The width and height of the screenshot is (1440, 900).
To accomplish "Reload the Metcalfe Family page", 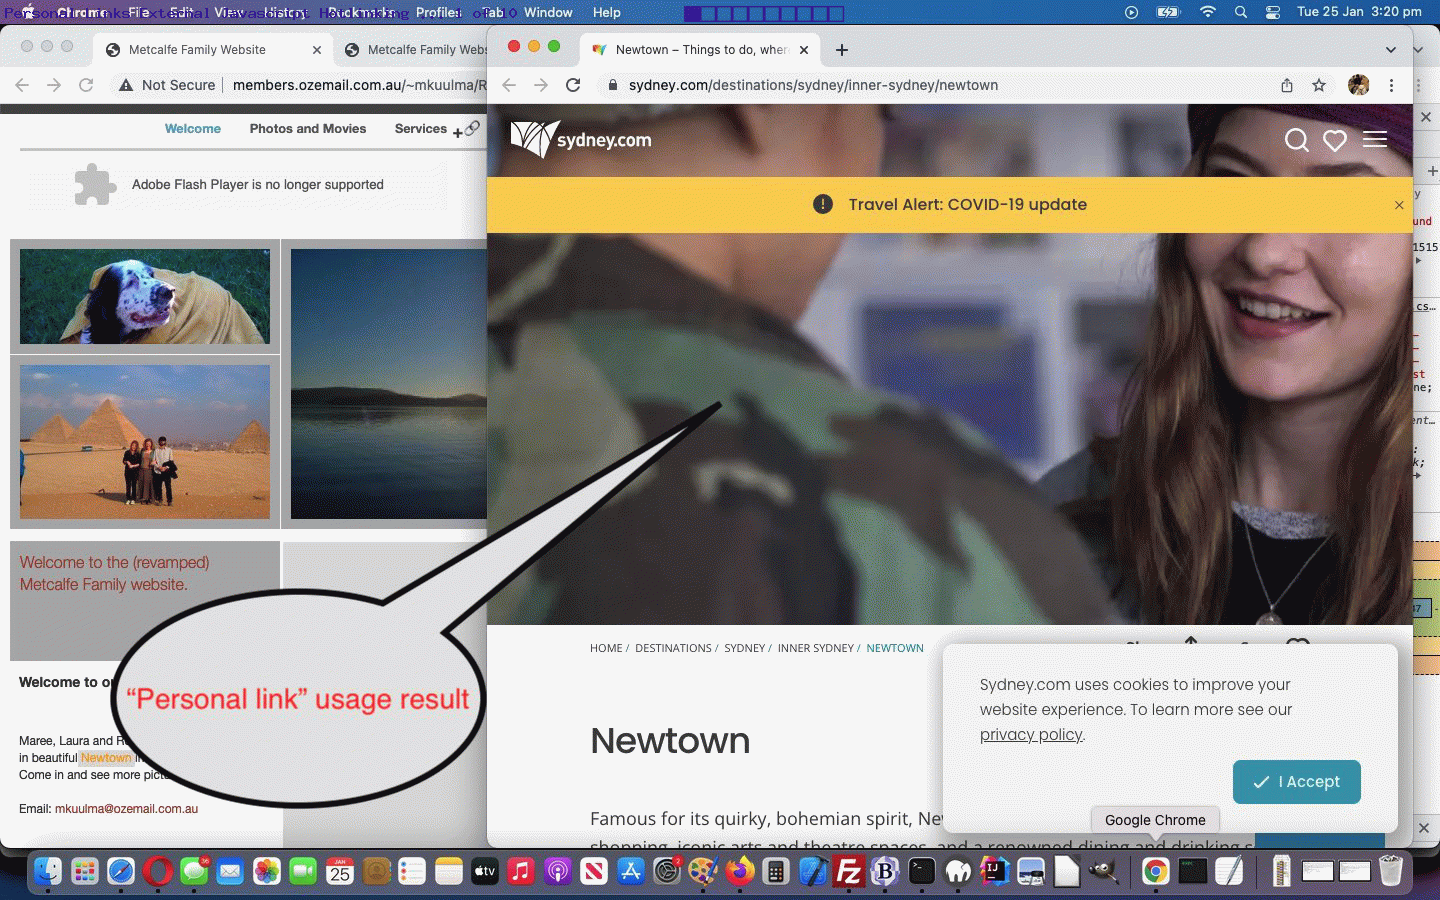I will click(86, 85).
